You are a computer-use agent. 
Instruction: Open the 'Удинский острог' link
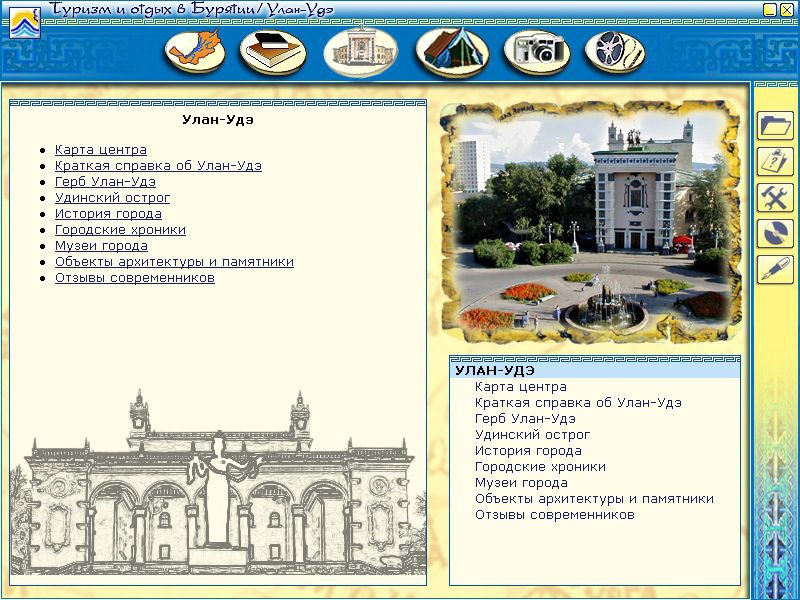[112, 198]
